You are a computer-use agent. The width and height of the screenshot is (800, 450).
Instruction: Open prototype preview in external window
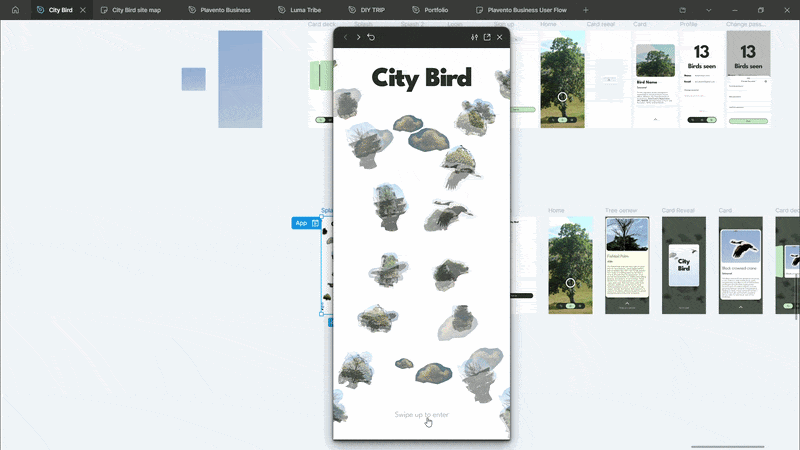coord(487,37)
